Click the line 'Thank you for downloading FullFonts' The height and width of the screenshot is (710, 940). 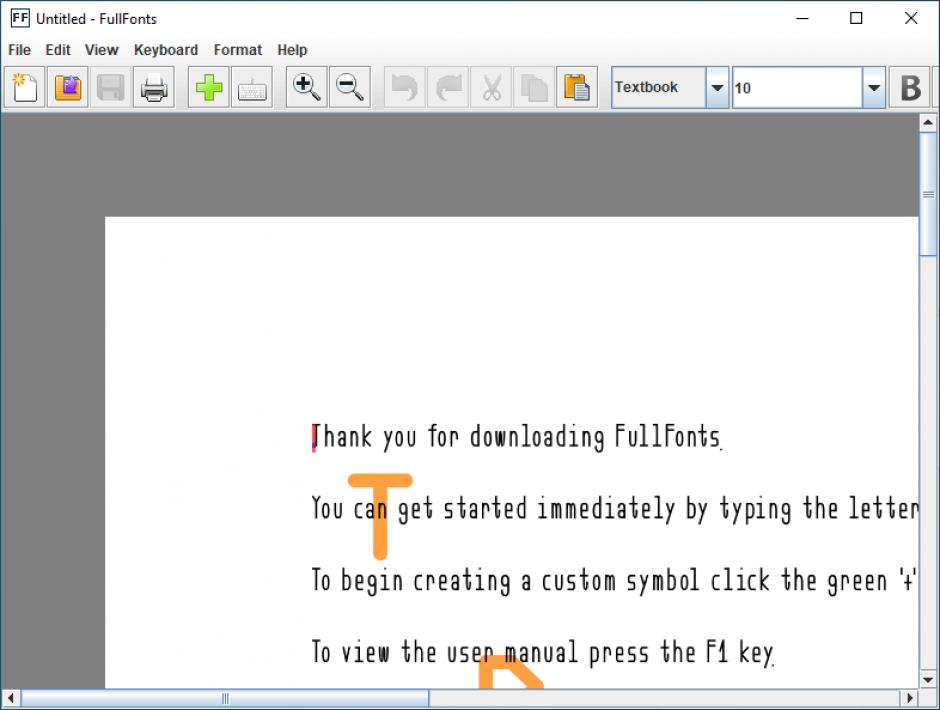pos(516,437)
